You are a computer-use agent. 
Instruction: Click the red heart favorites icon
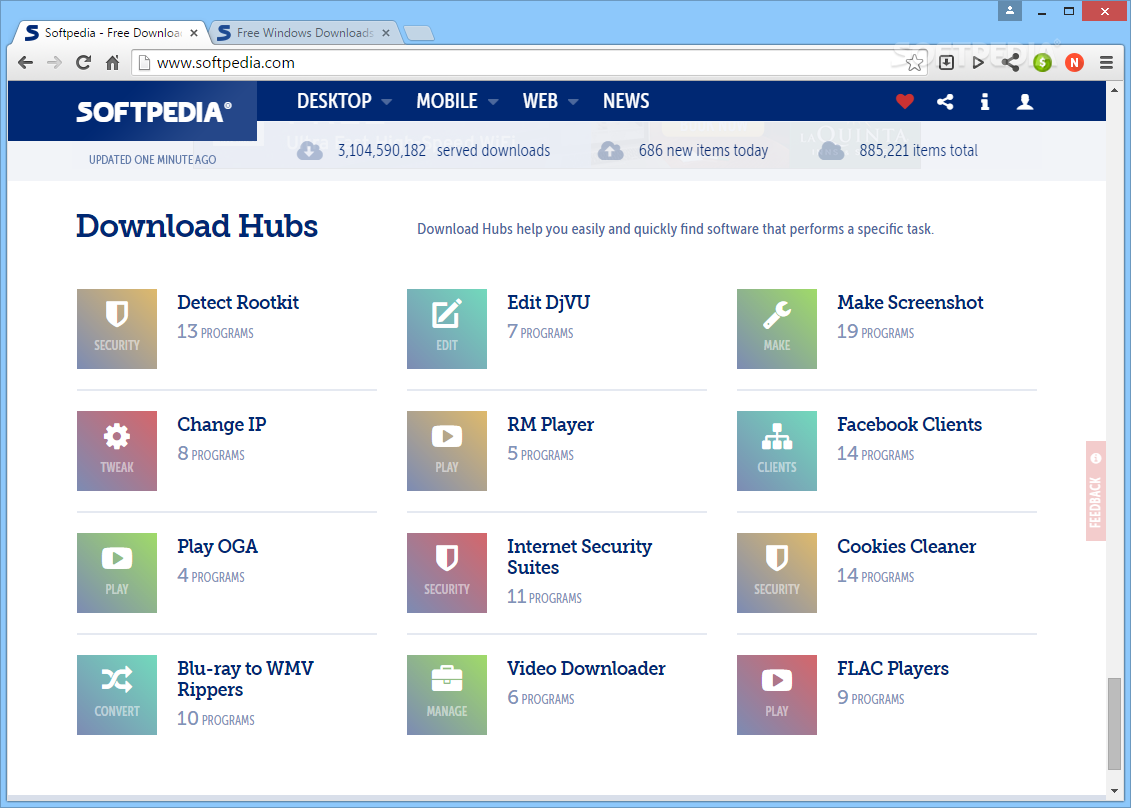(905, 102)
